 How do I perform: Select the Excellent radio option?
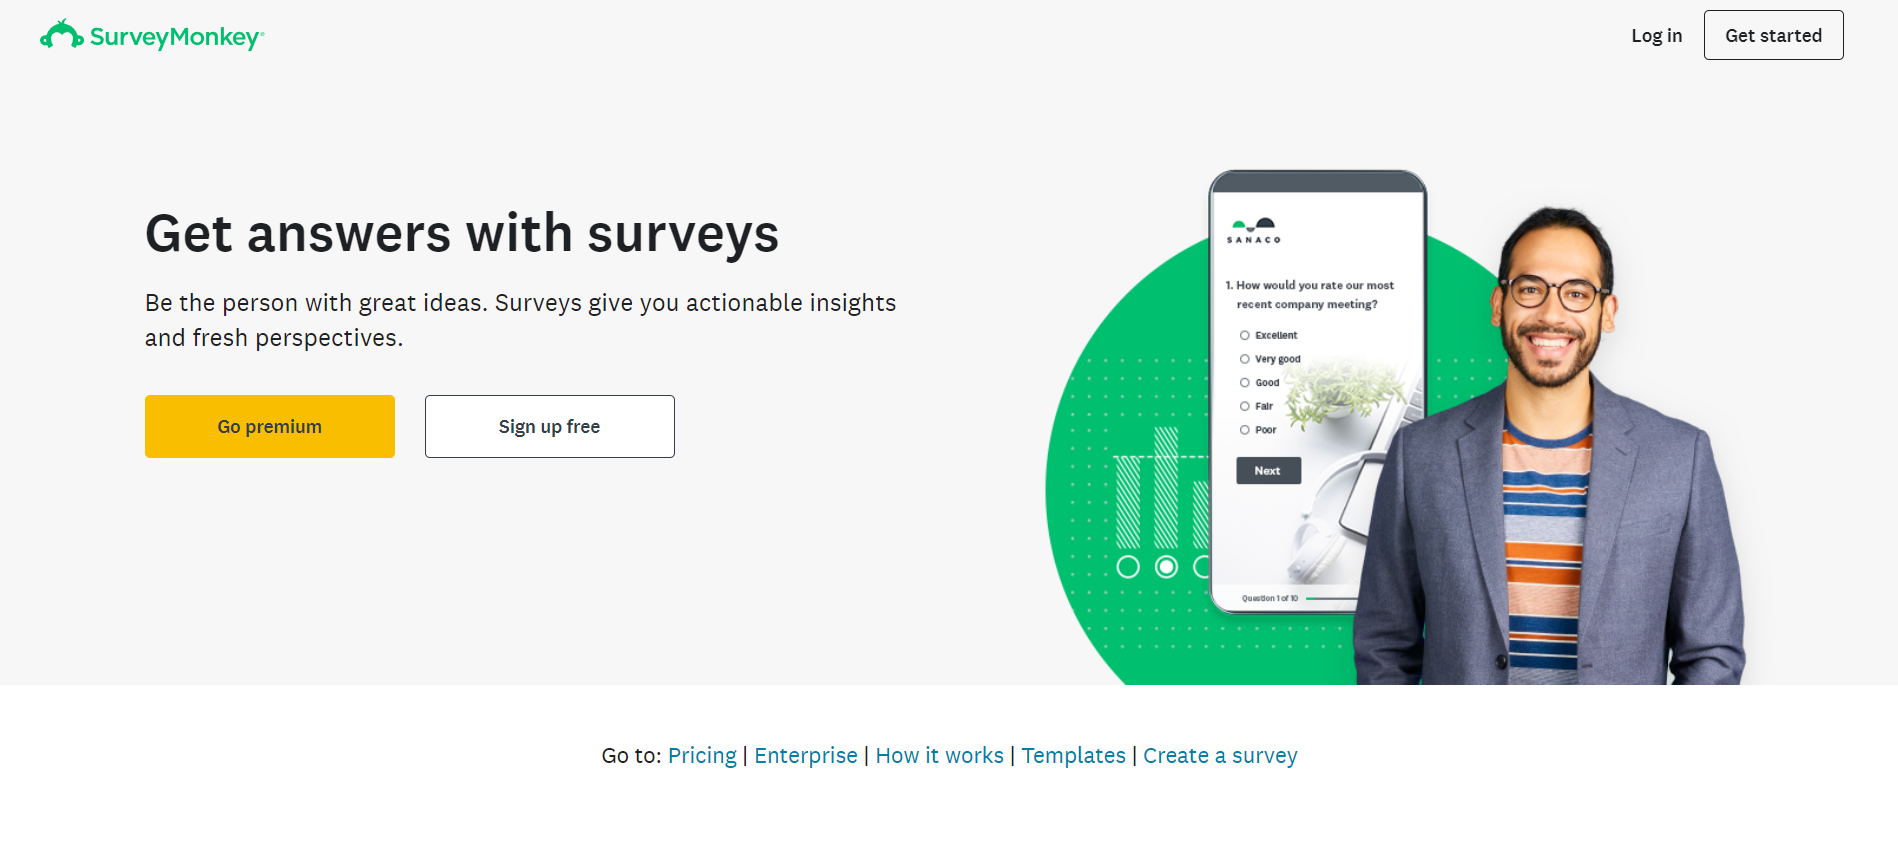coord(1245,335)
